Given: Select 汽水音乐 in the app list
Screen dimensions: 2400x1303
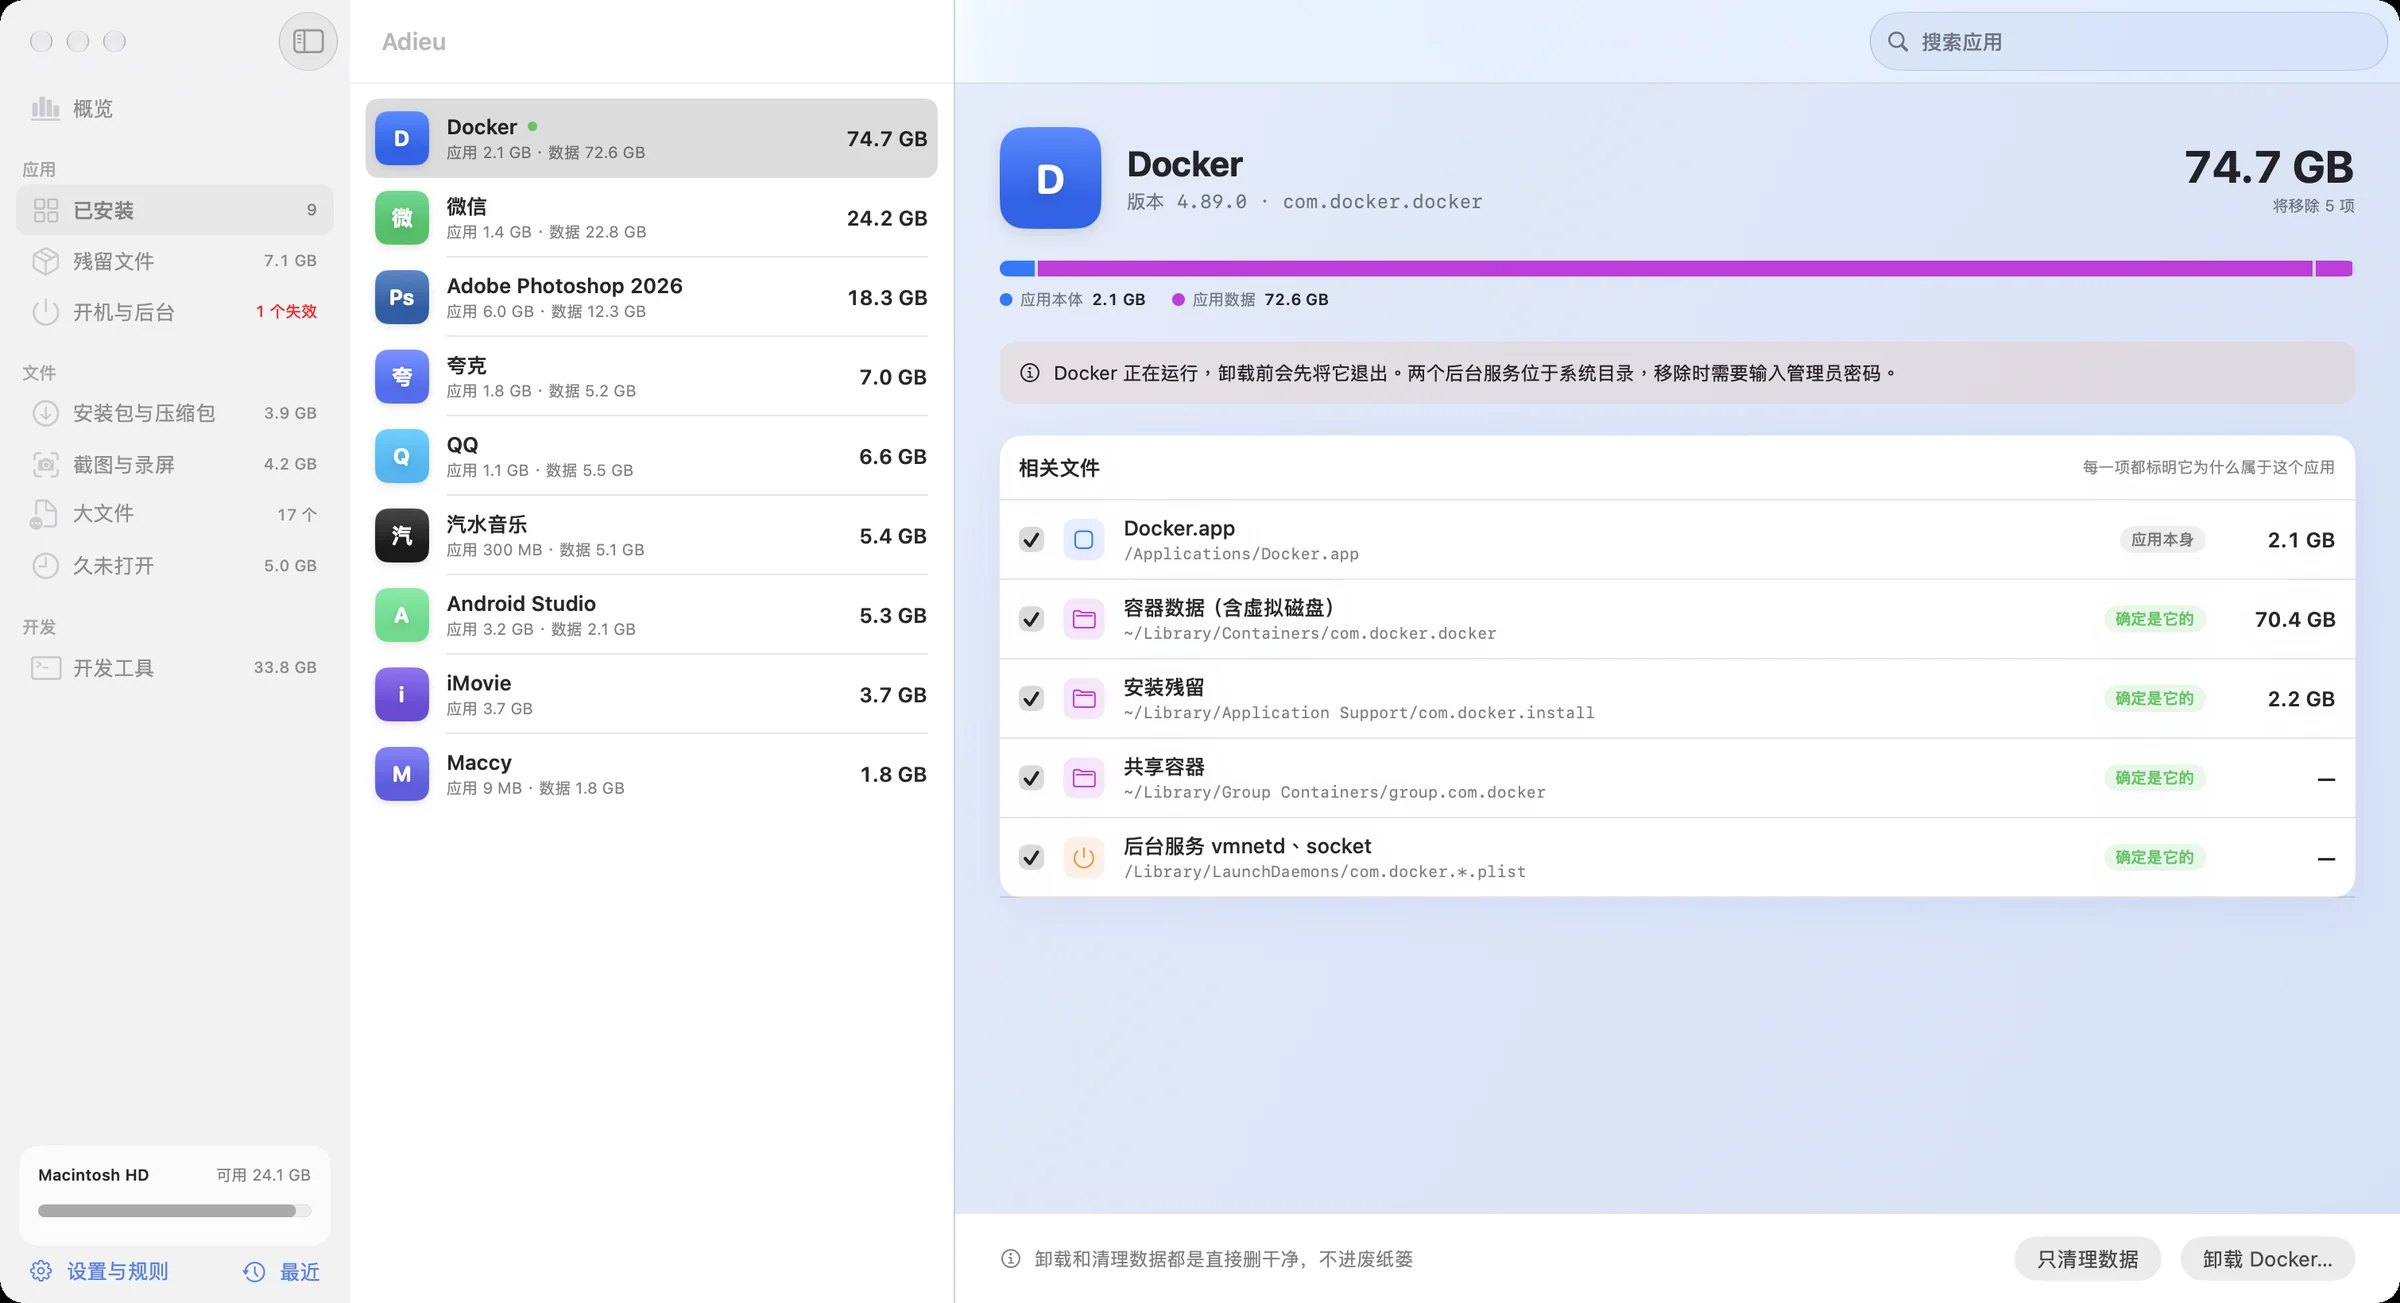Looking at the screenshot, I should pyautogui.click(x=651, y=535).
